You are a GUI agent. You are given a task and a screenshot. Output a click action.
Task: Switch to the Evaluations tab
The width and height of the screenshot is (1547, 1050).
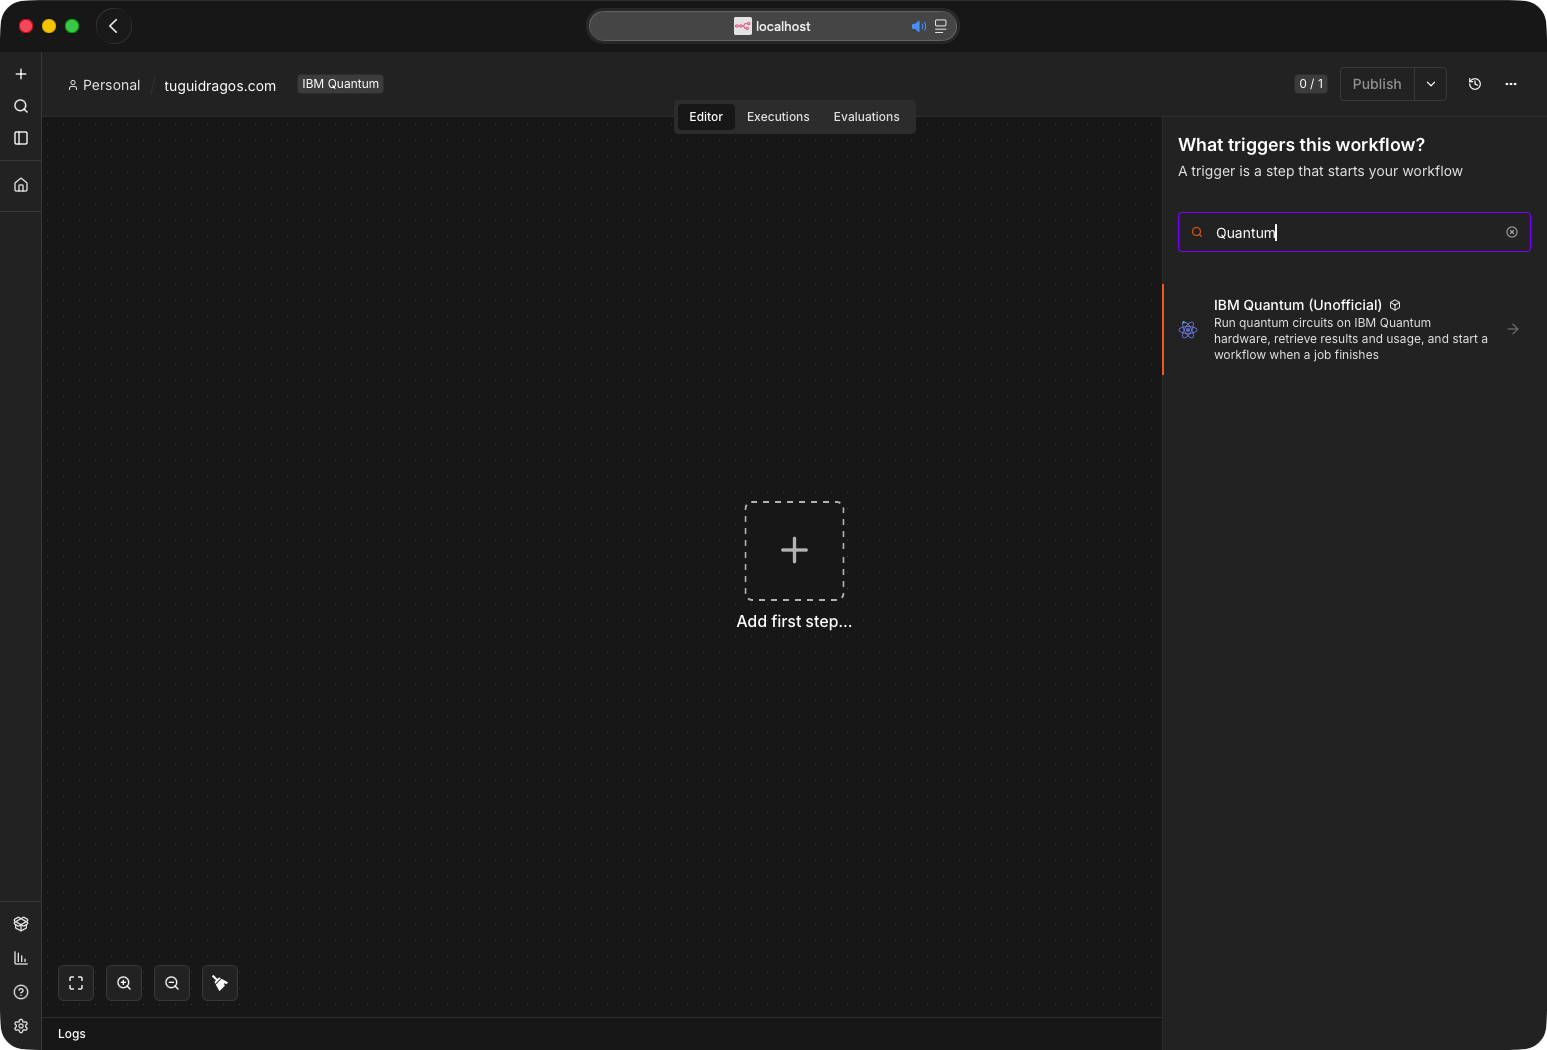pyautogui.click(x=866, y=117)
